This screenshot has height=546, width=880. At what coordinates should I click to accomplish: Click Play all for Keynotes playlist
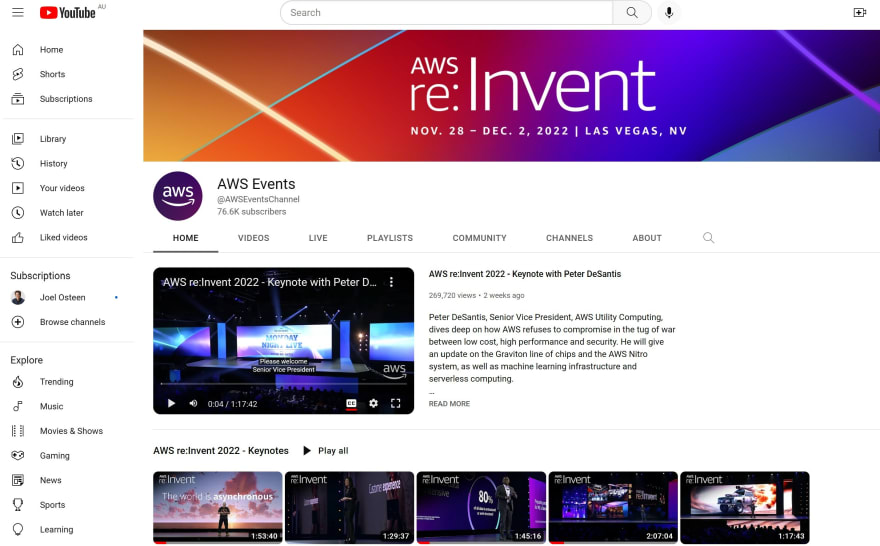326,451
